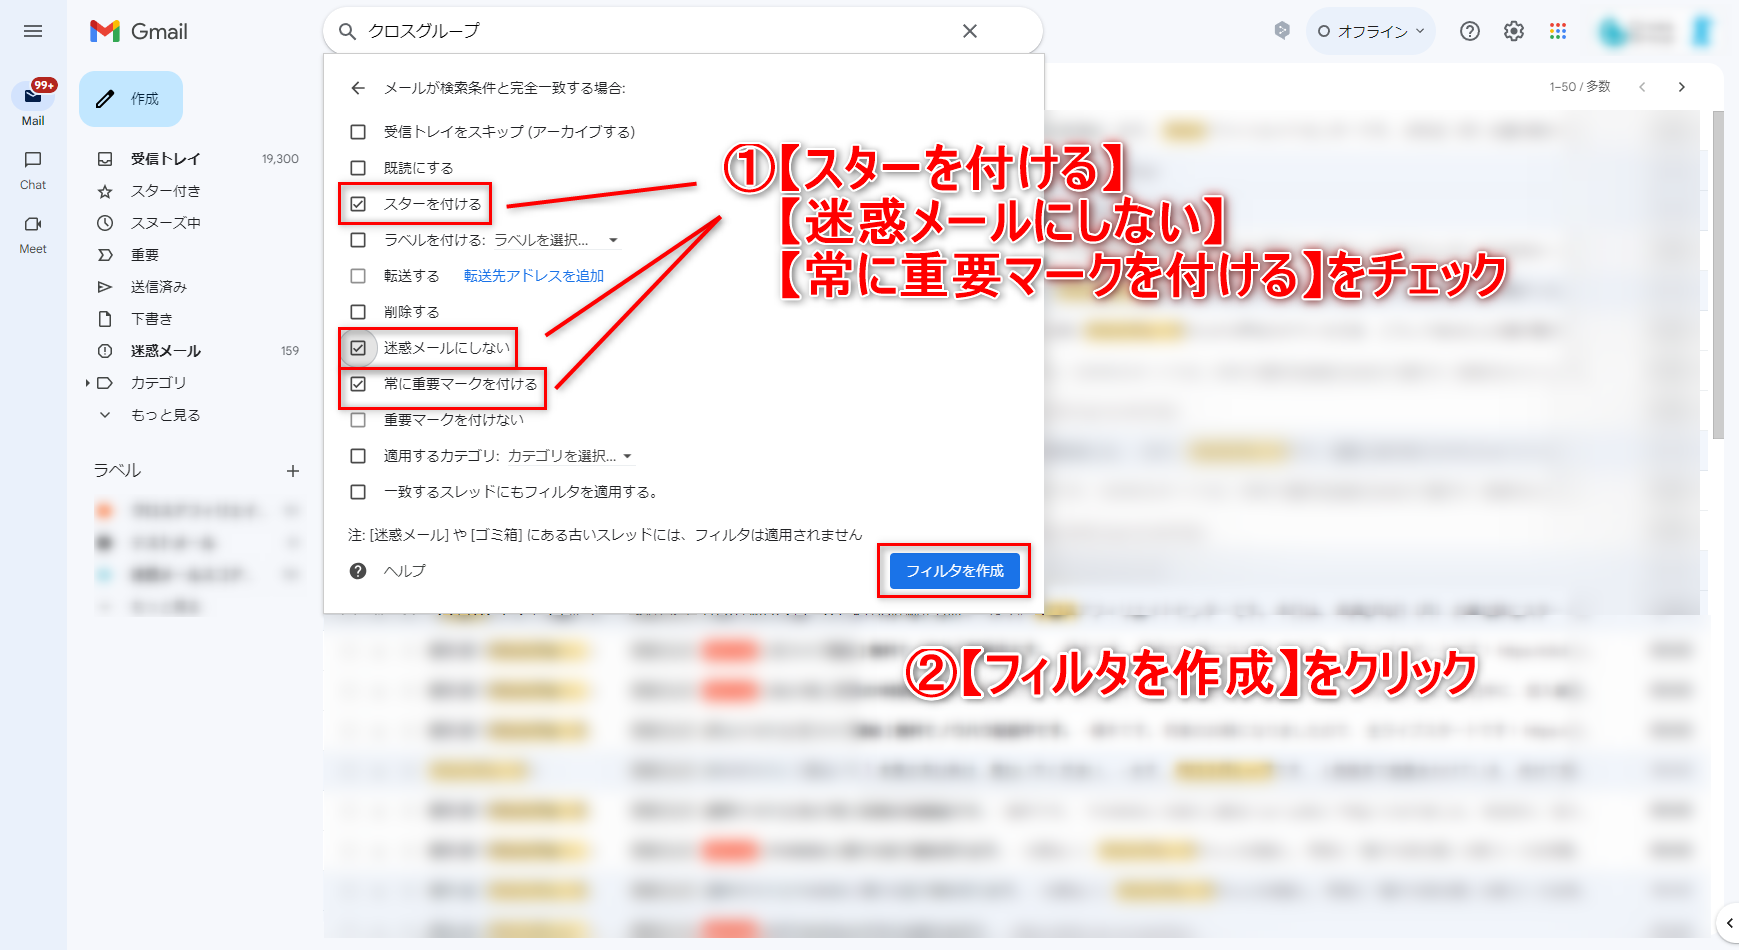Click the support question mark icon
The image size is (1739, 950).
click(1469, 31)
